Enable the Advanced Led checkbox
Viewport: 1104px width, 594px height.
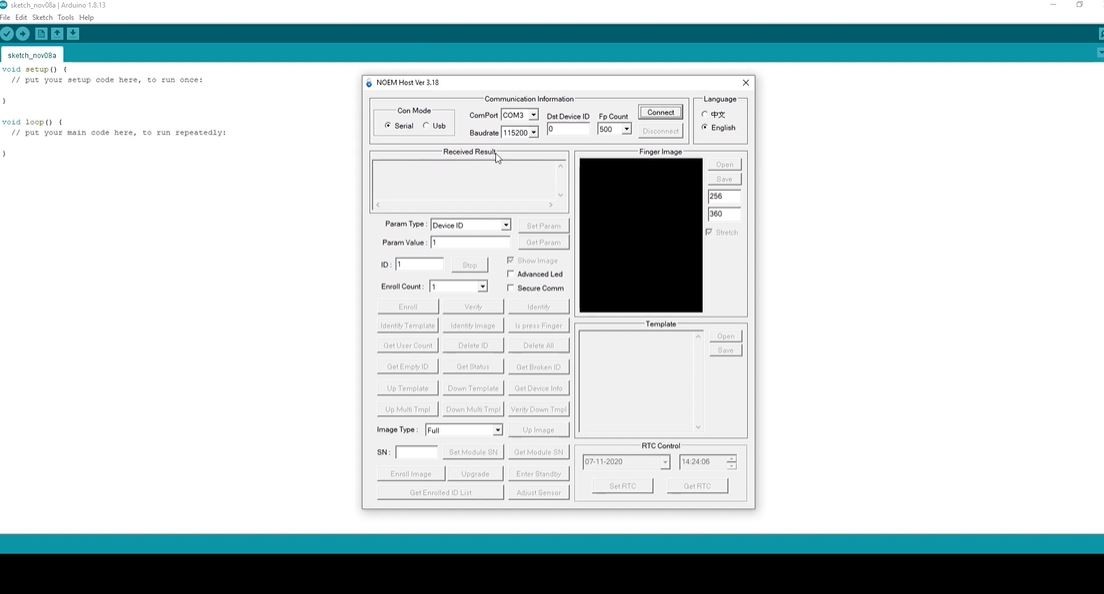511,274
